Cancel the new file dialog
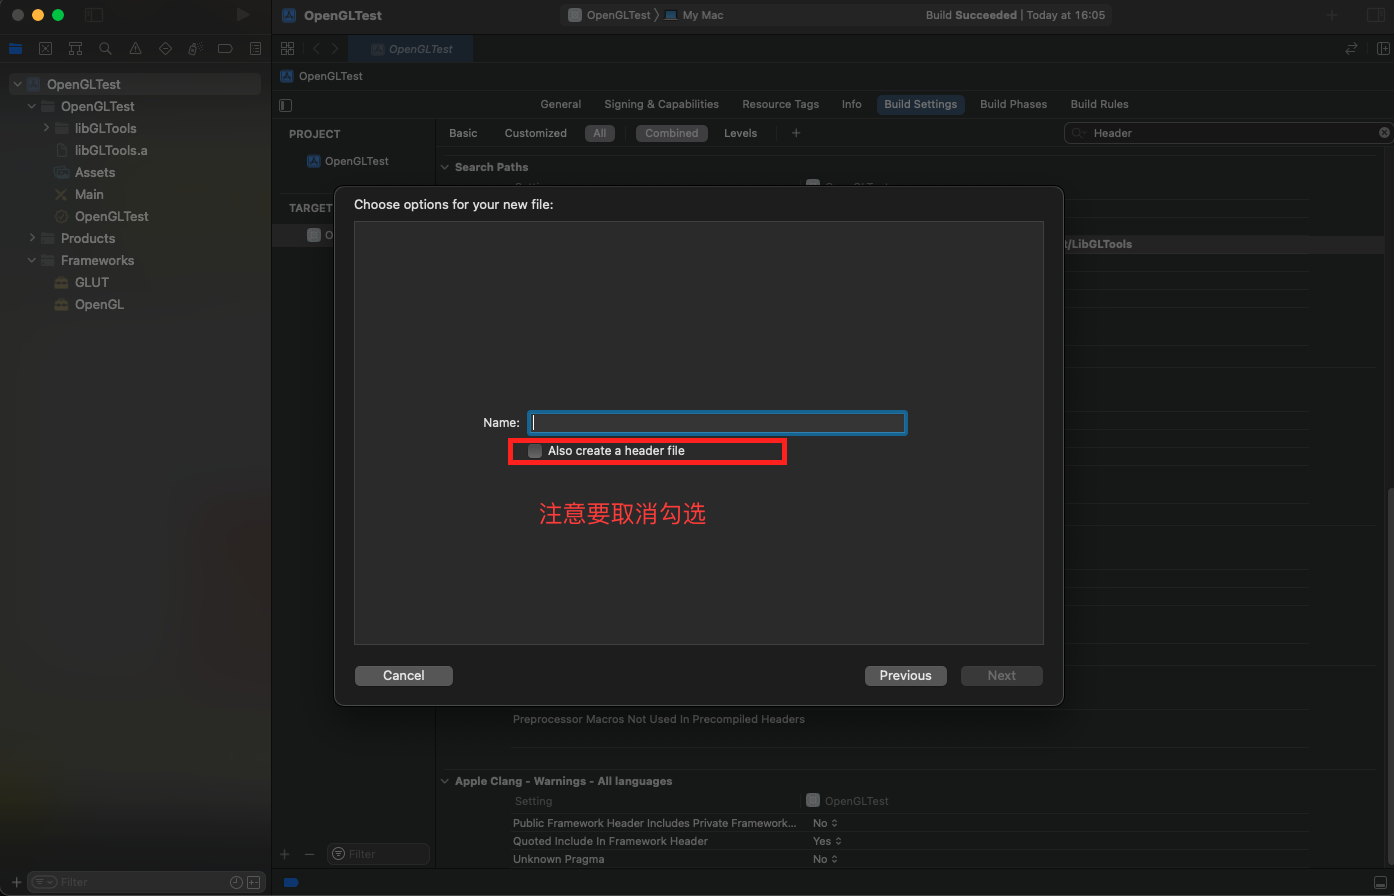 pos(404,676)
